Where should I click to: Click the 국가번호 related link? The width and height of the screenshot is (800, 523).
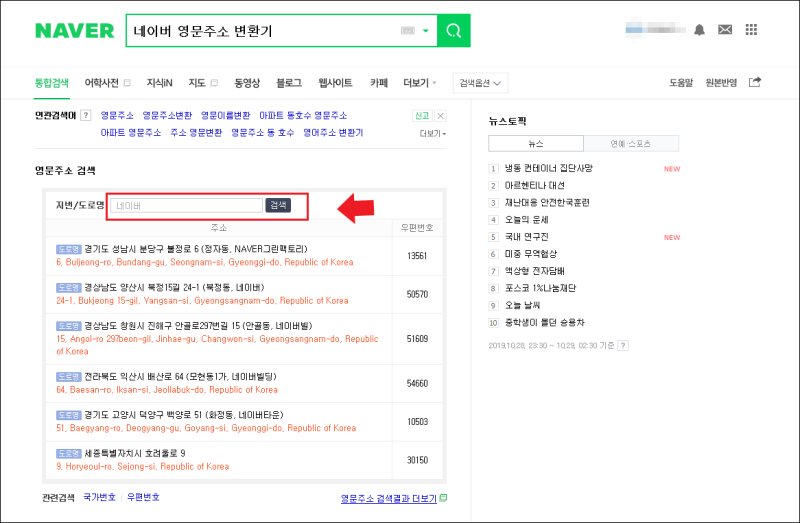tap(99, 497)
